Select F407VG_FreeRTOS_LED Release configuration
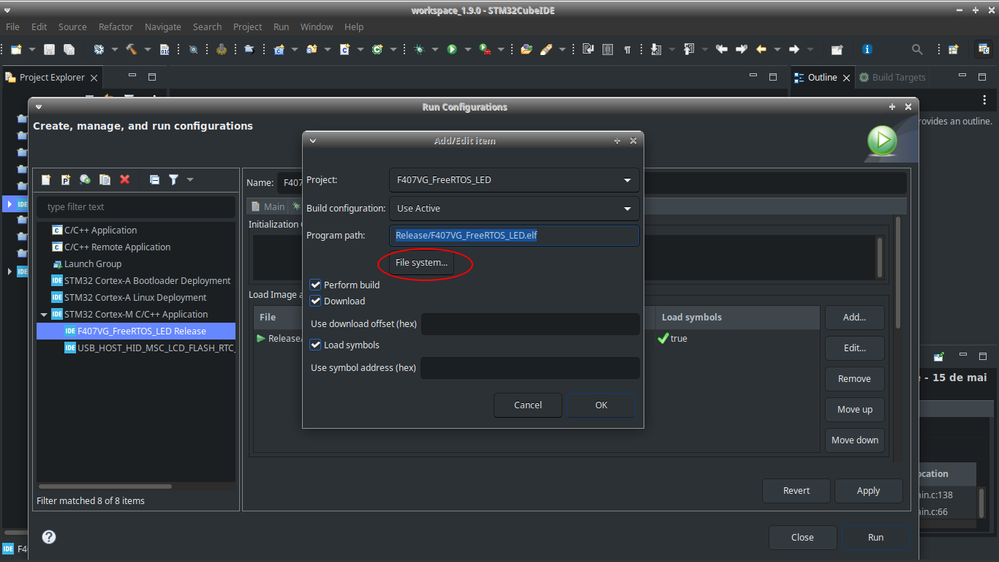The width and height of the screenshot is (999, 562). (x=136, y=331)
